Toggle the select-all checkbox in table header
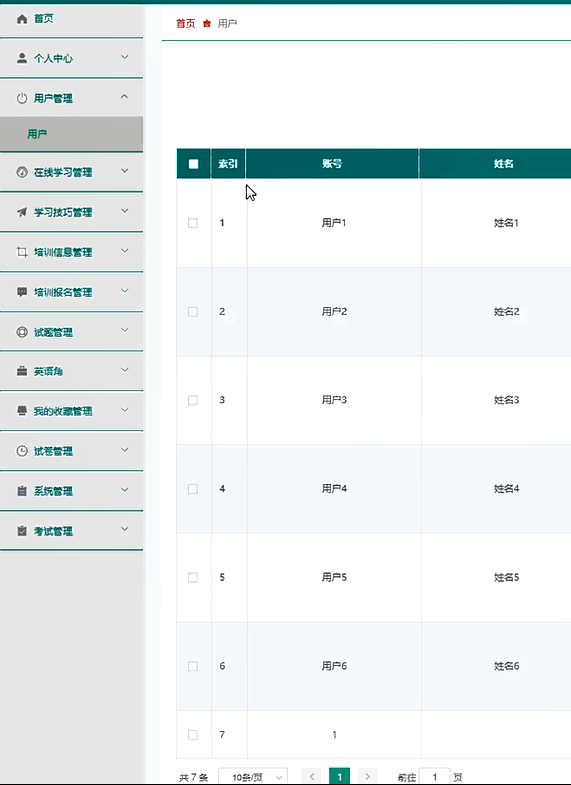The image size is (571, 785). (193, 164)
